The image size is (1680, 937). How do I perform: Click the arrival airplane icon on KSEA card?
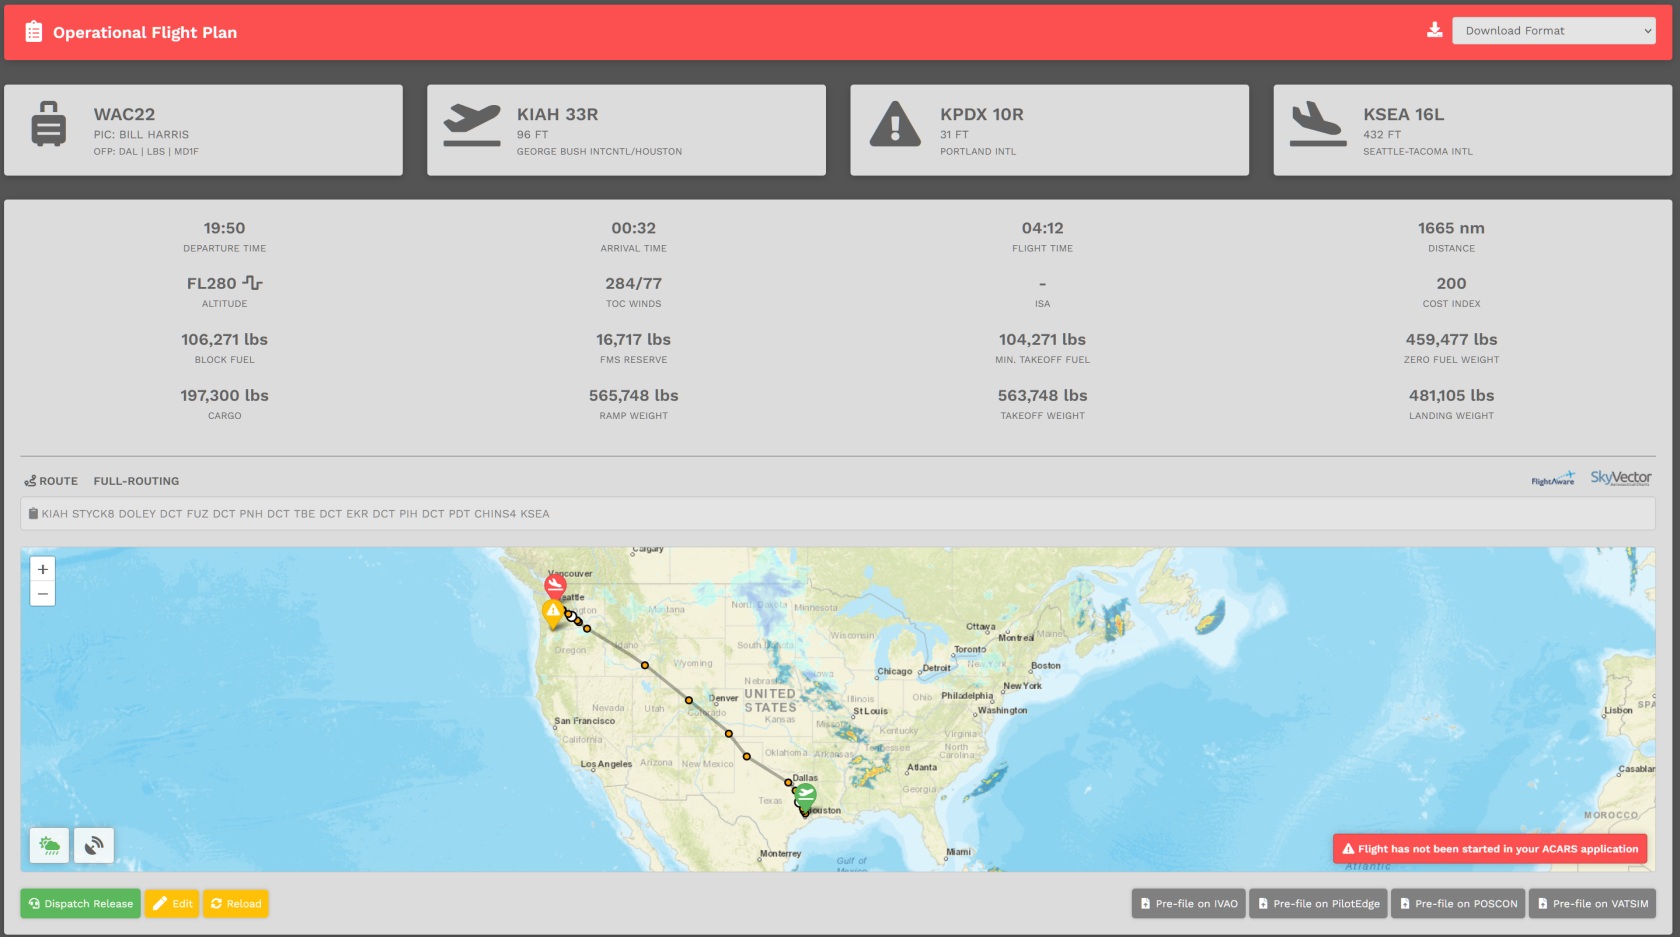[1317, 125]
